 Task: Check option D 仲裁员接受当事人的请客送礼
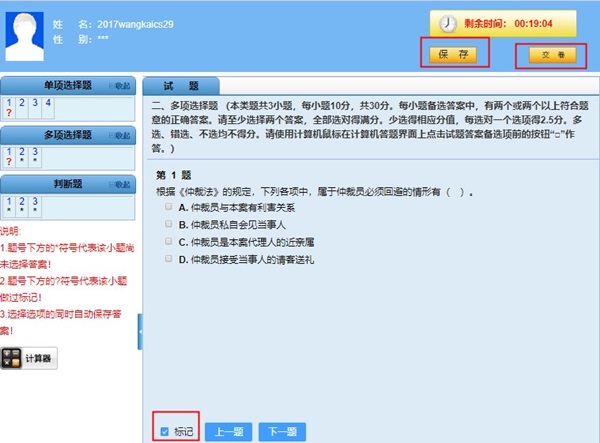pyautogui.click(x=168, y=259)
